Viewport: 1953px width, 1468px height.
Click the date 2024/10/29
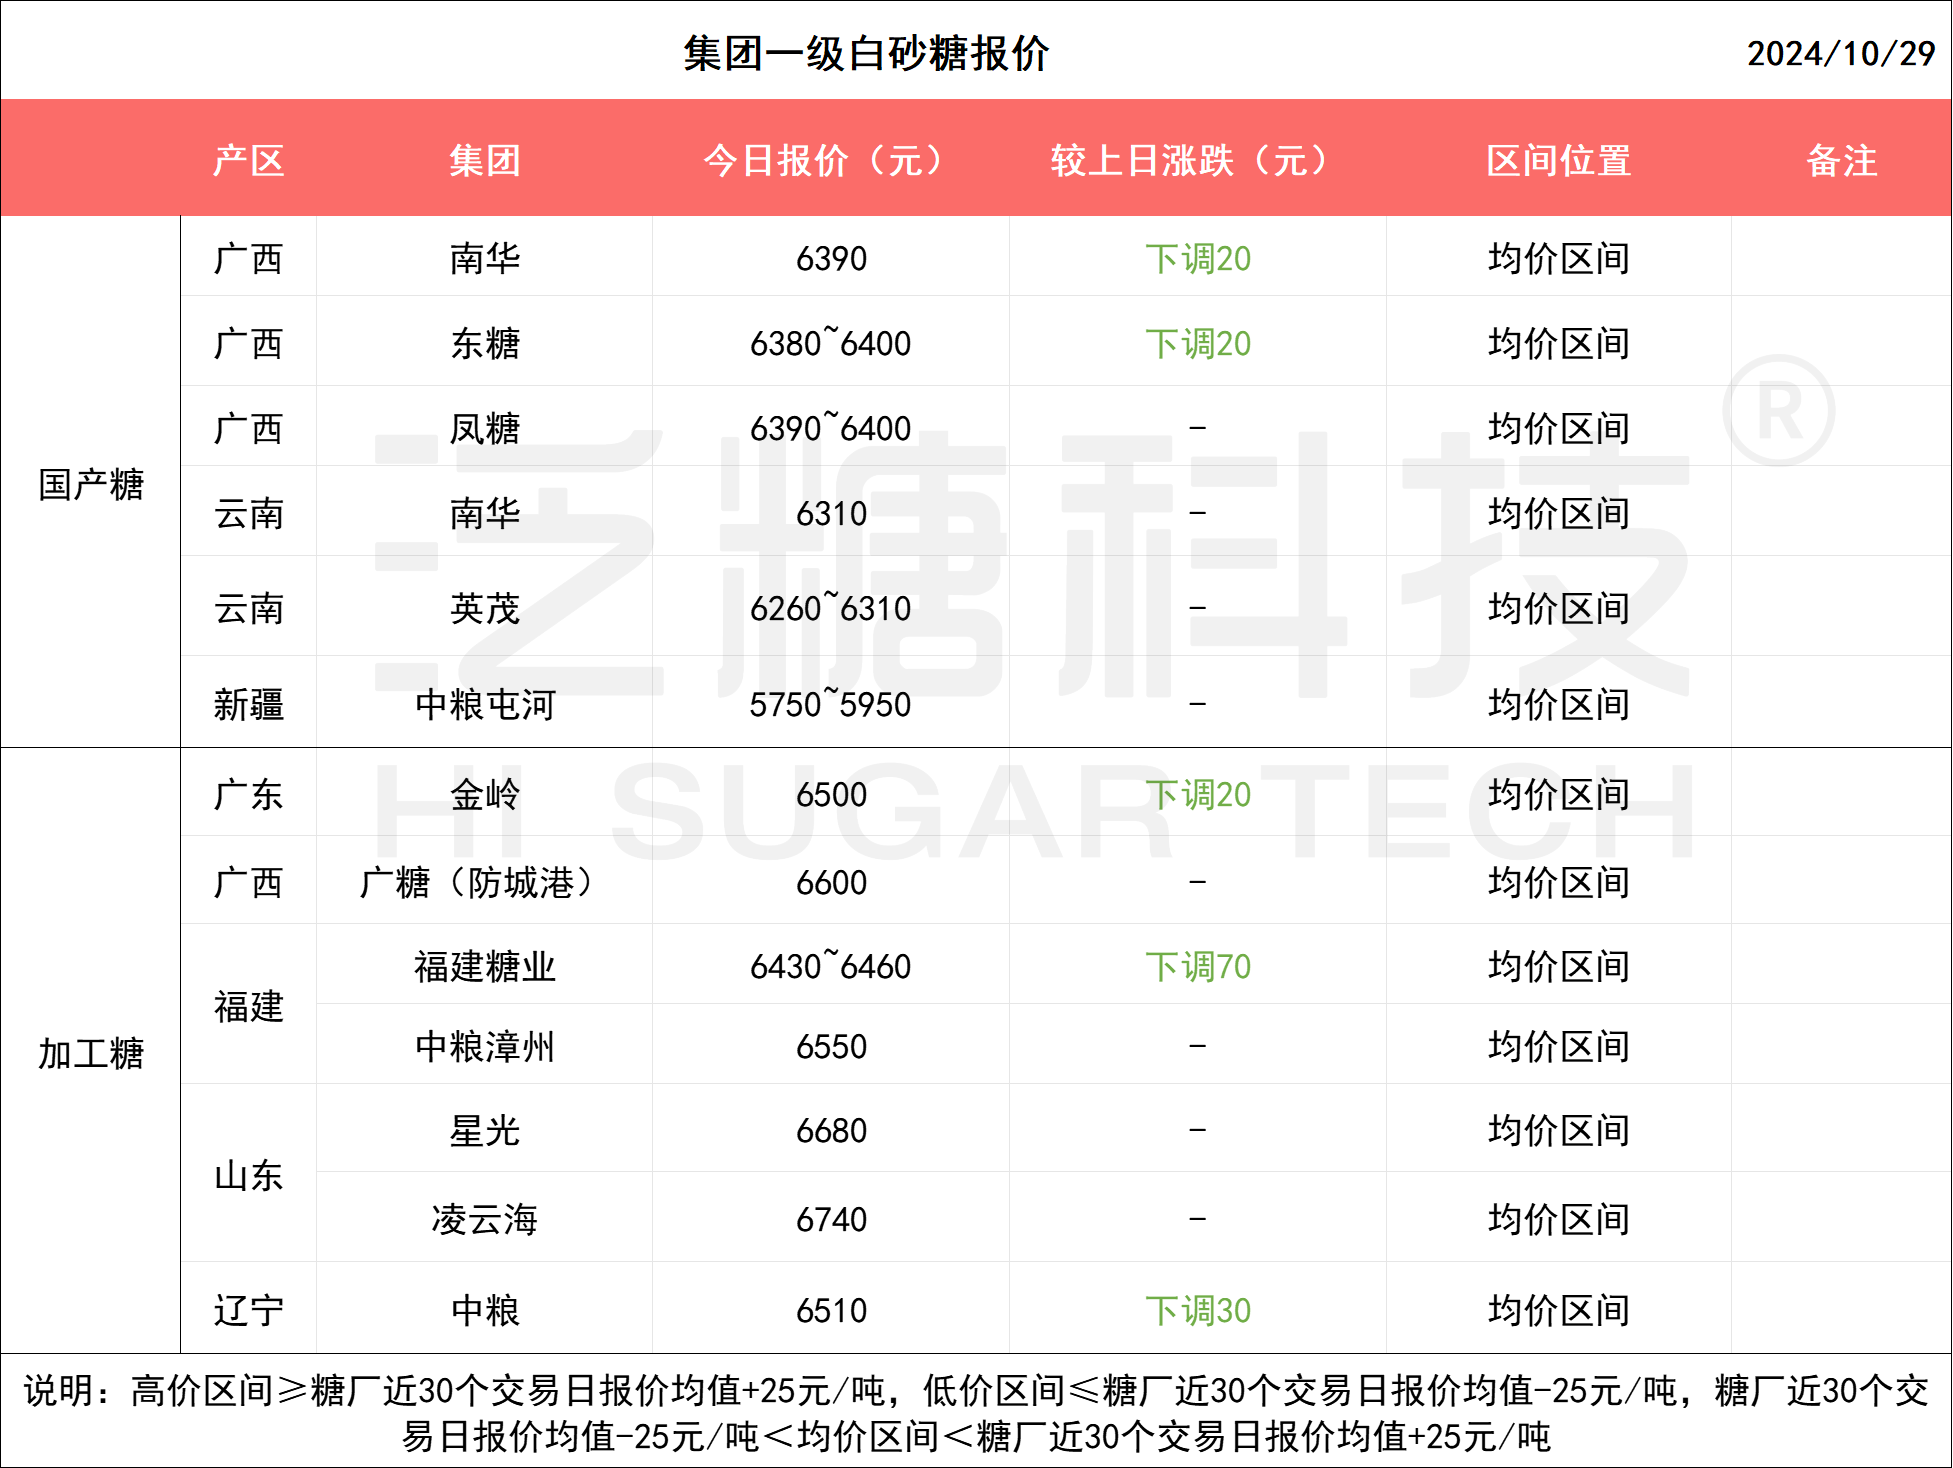[x=1841, y=54]
